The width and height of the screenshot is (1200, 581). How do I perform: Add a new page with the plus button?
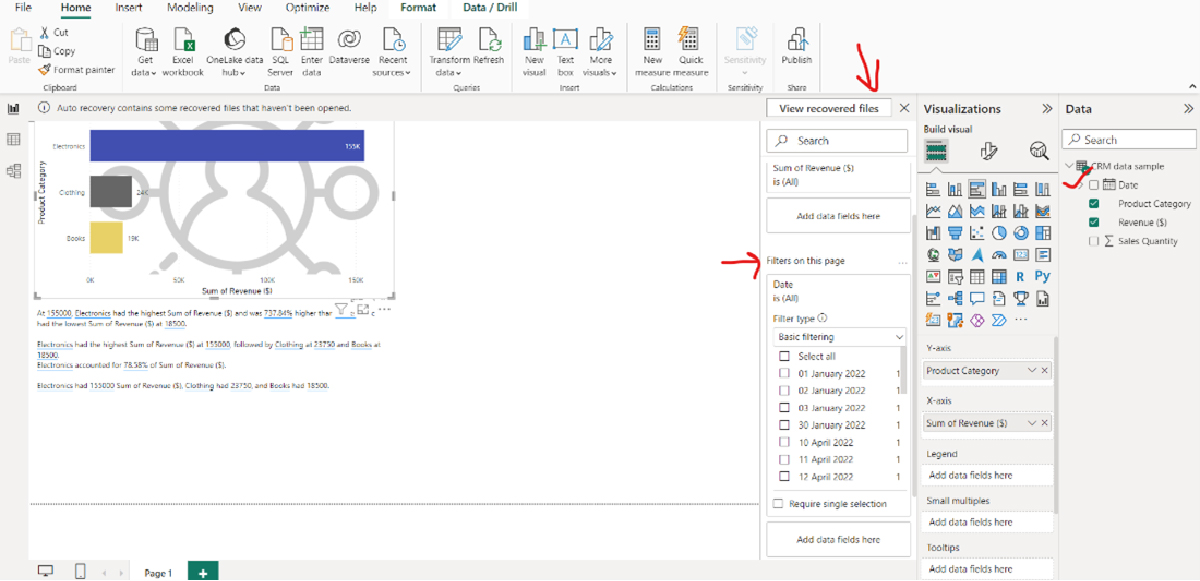tap(203, 572)
